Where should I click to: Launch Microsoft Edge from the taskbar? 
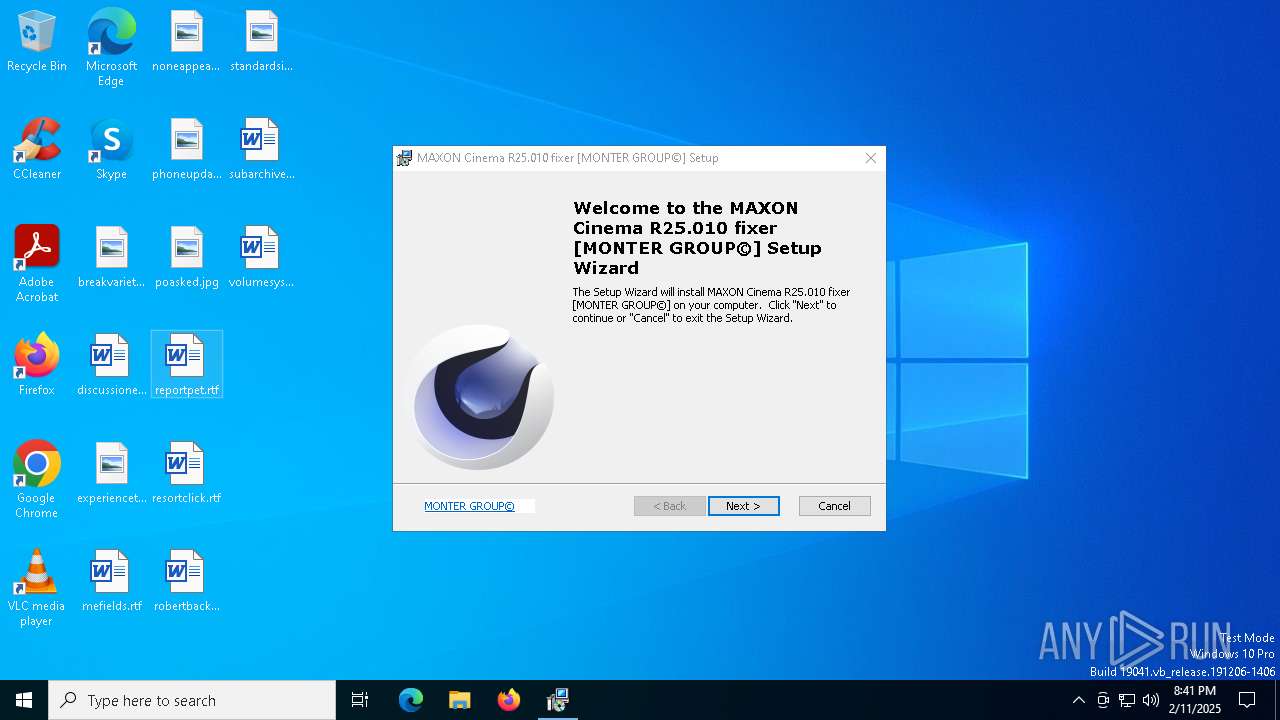[411, 700]
